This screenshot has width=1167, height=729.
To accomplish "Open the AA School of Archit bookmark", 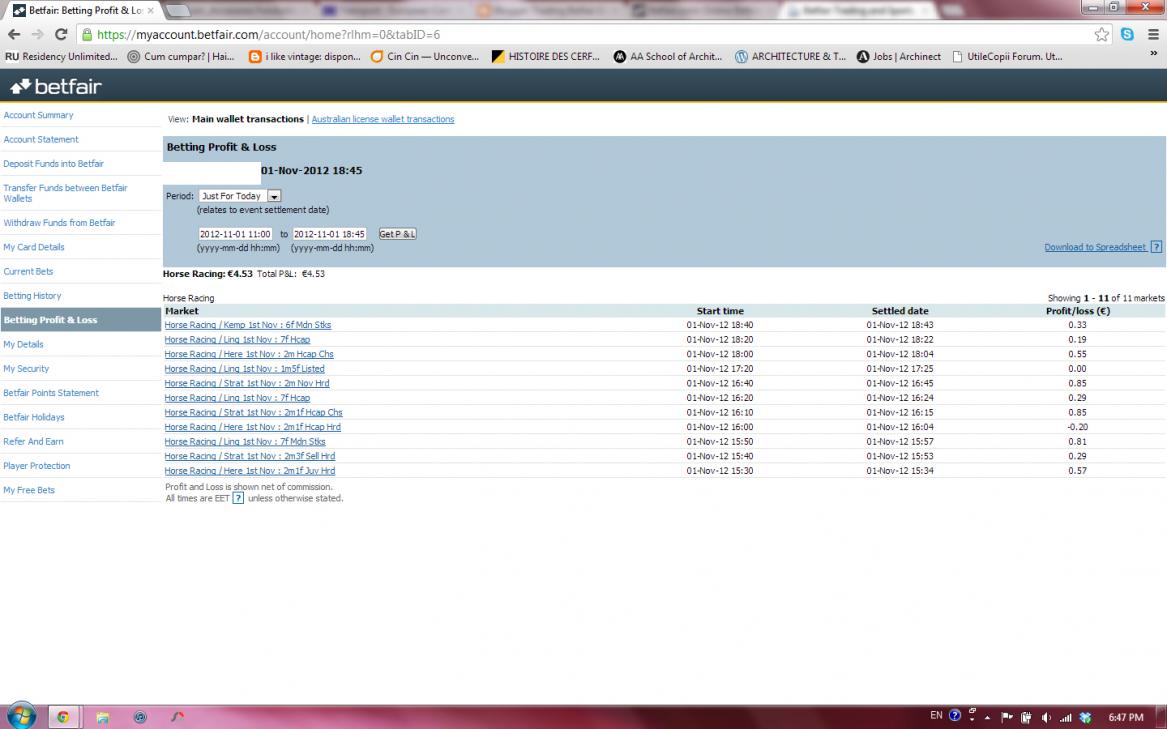I will pyautogui.click(x=668, y=57).
